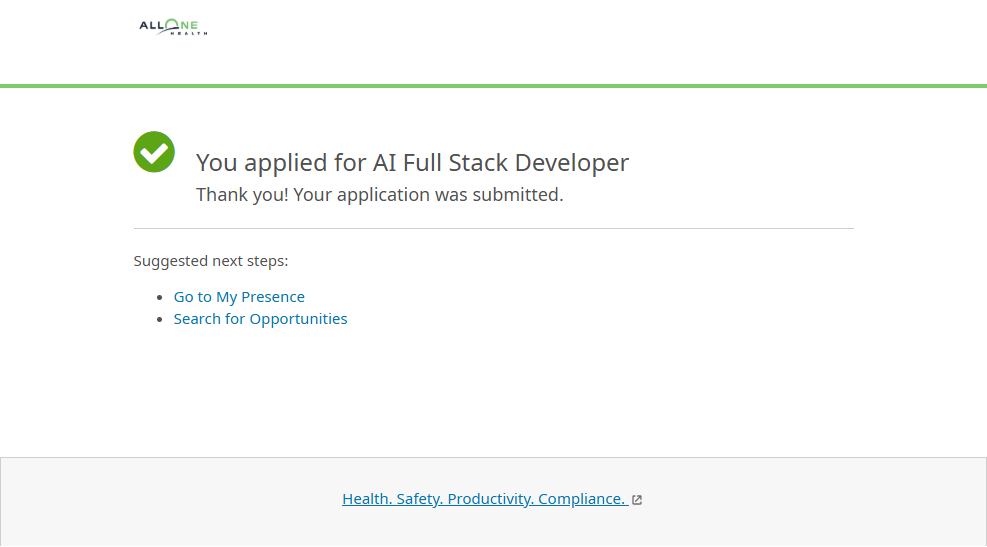The height and width of the screenshot is (547, 987).
Task: Open the Go to My Presence link
Action: (x=239, y=297)
